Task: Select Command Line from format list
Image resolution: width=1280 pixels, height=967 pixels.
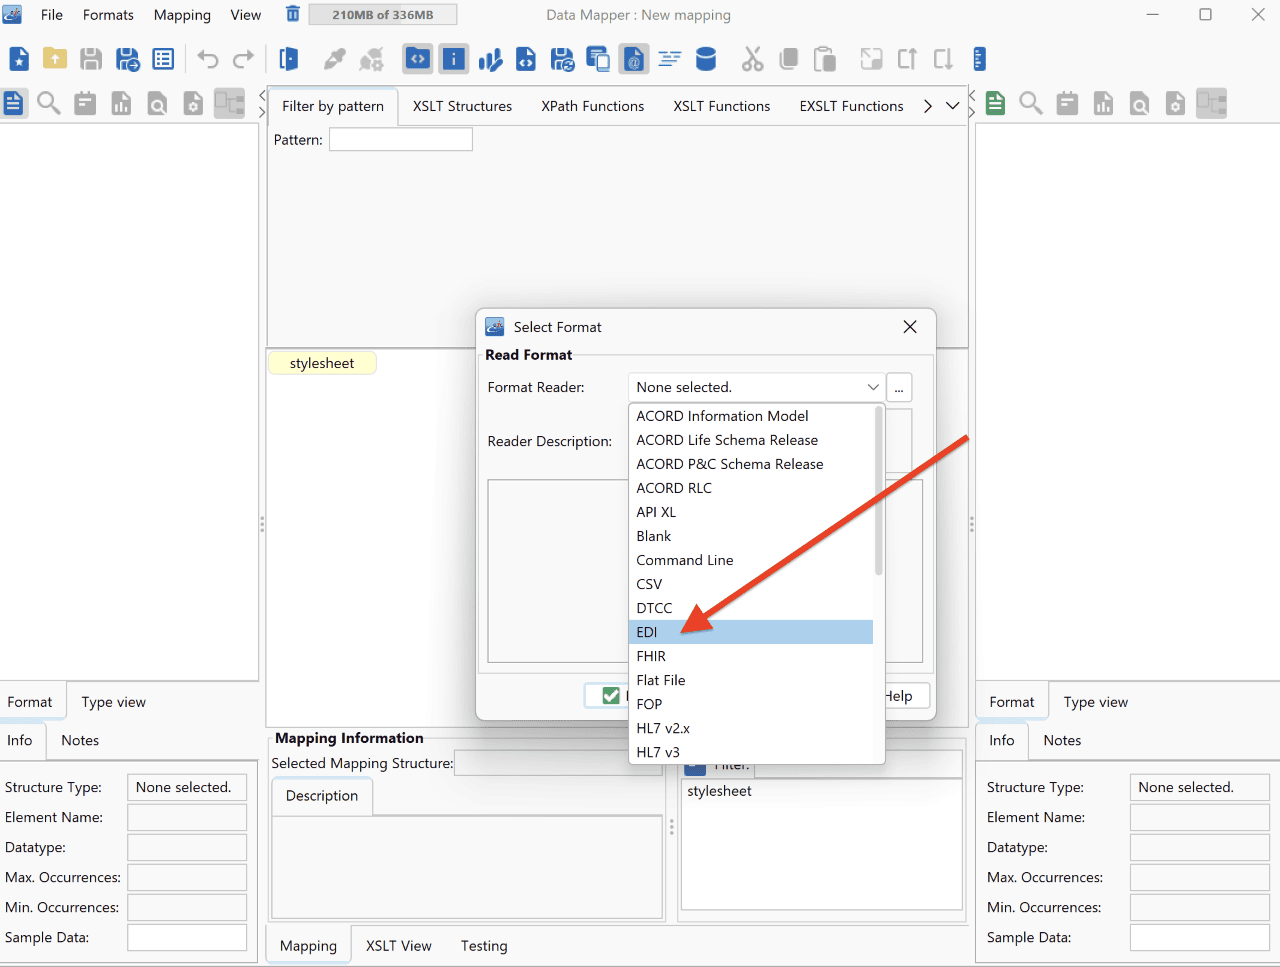Action: 751,560
